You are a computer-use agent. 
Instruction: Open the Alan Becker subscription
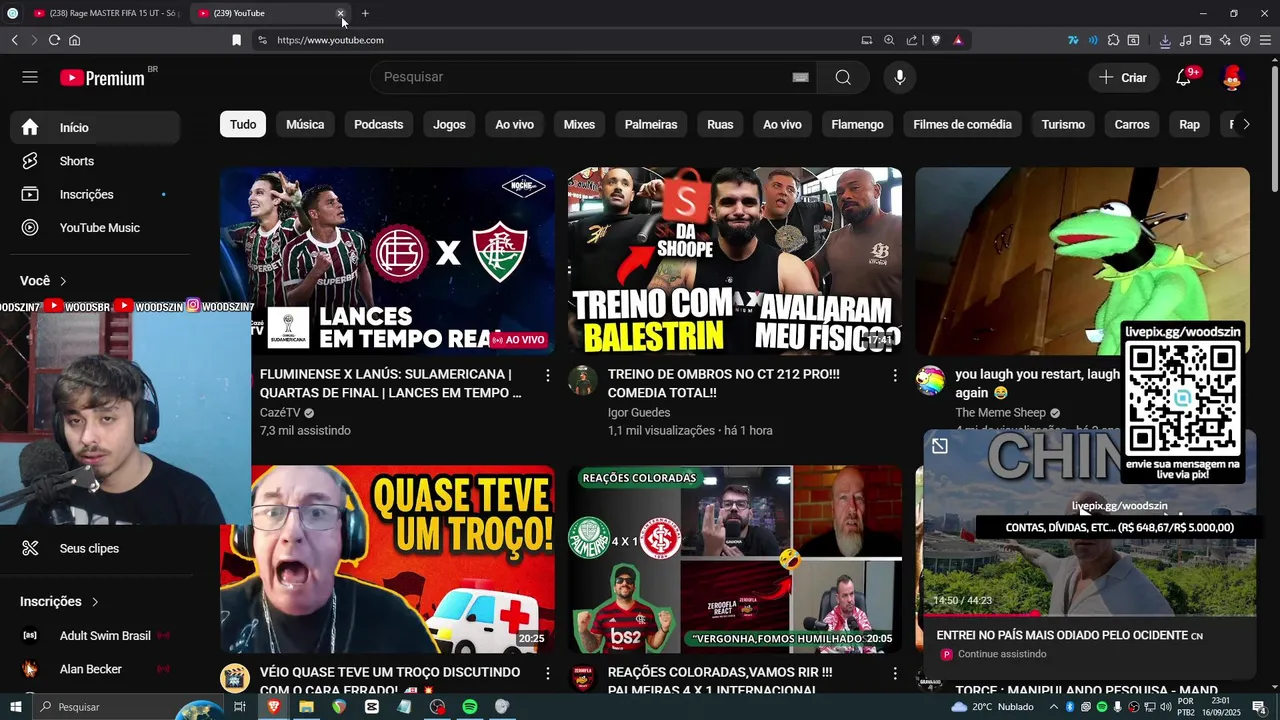pyautogui.click(x=95, y=669)
